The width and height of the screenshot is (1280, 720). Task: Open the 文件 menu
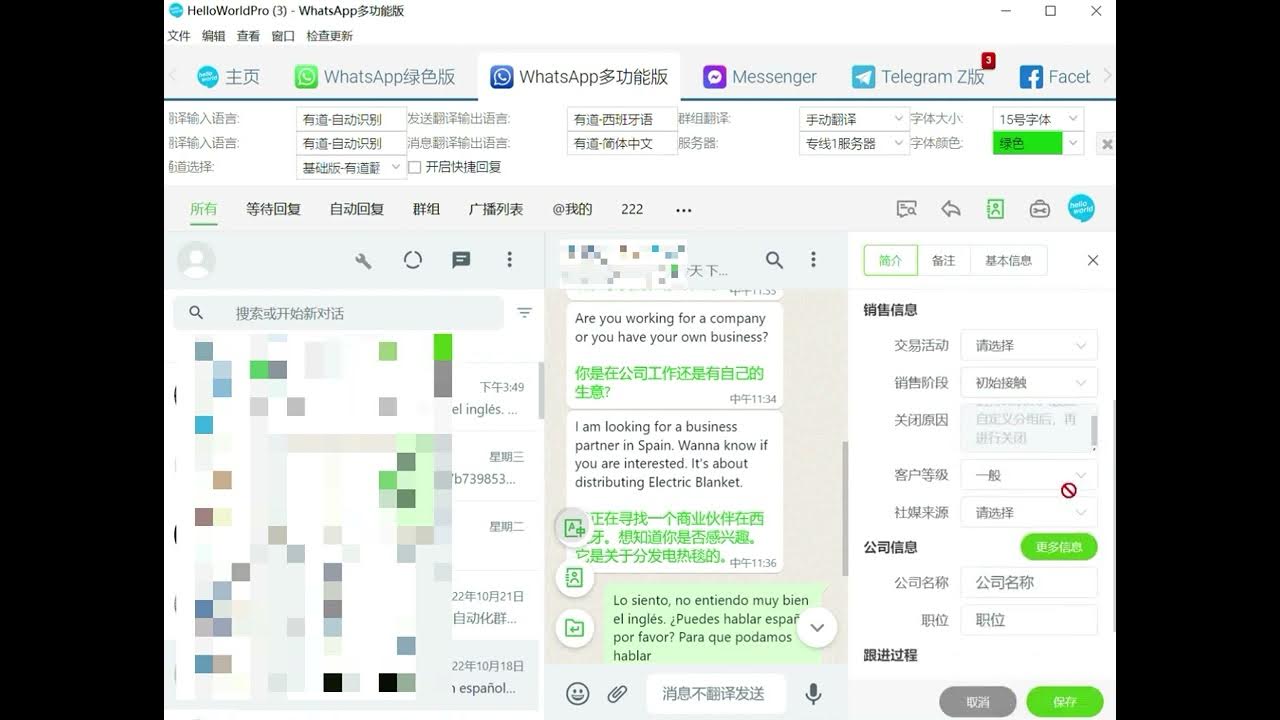tap(179, 36)
